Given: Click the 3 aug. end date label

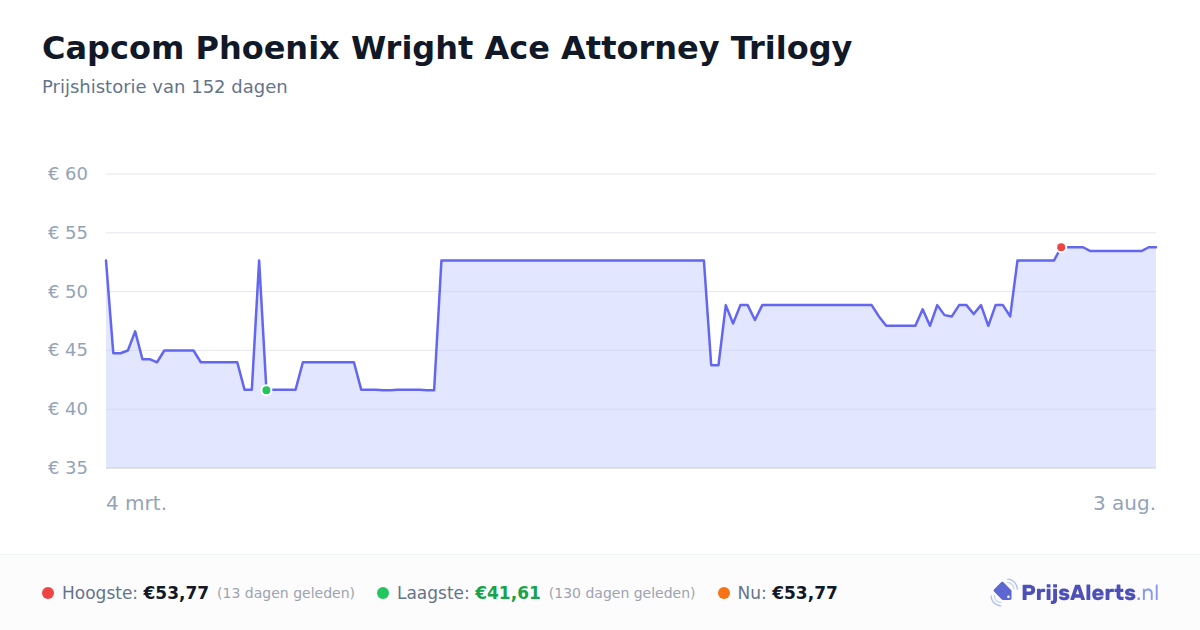Looking at the screenshot, I should 1124,503.
